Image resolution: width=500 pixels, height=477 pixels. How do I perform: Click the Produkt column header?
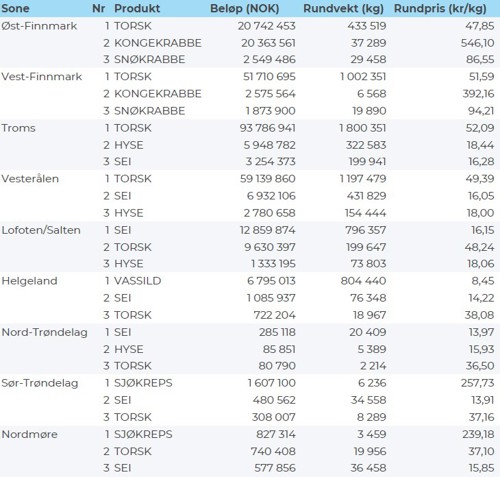click(137, 8)
